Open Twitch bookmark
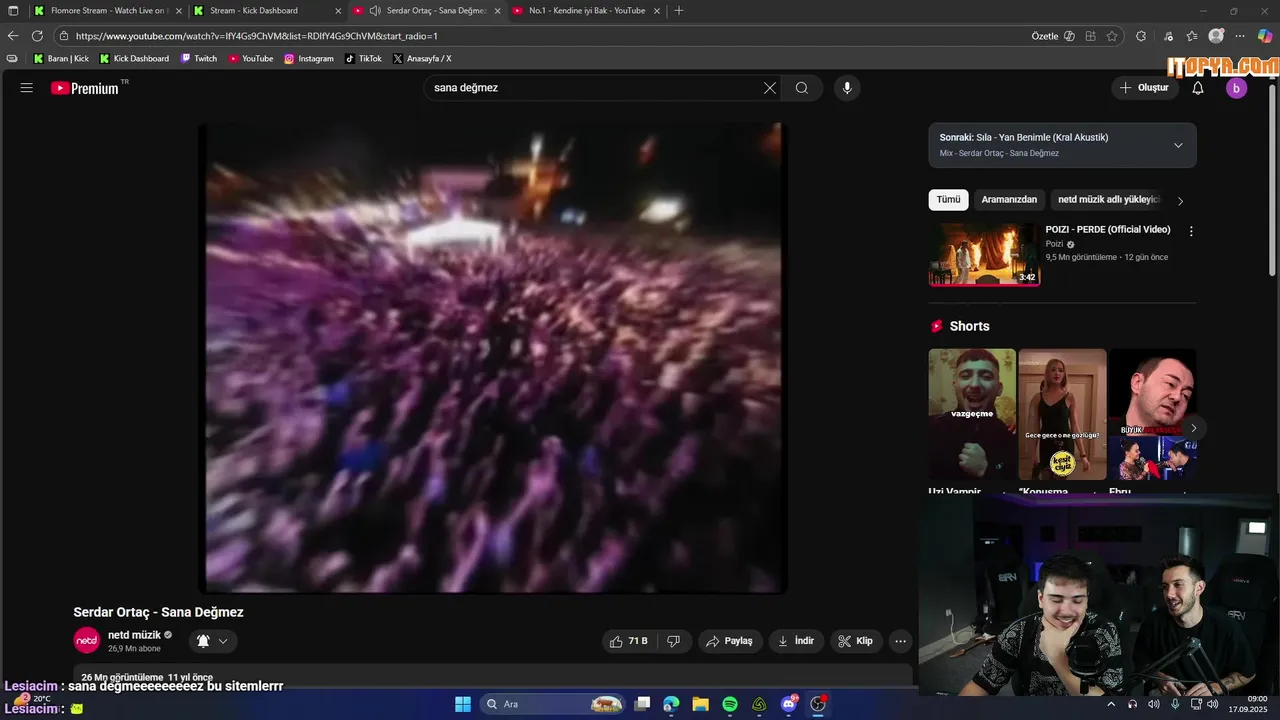The width and height of the screenshot is (1280, 720). pos(198,59)
